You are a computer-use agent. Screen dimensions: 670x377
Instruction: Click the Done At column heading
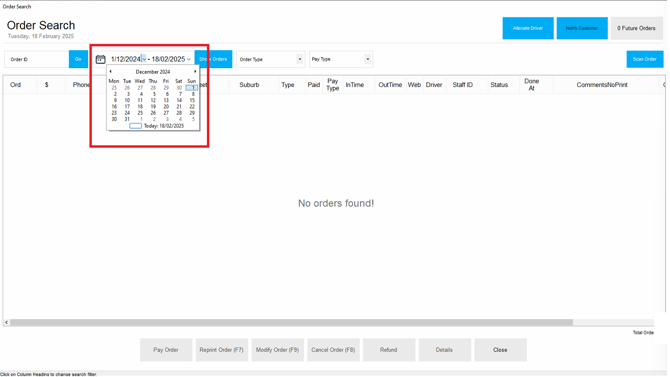[x=532, y=85]
